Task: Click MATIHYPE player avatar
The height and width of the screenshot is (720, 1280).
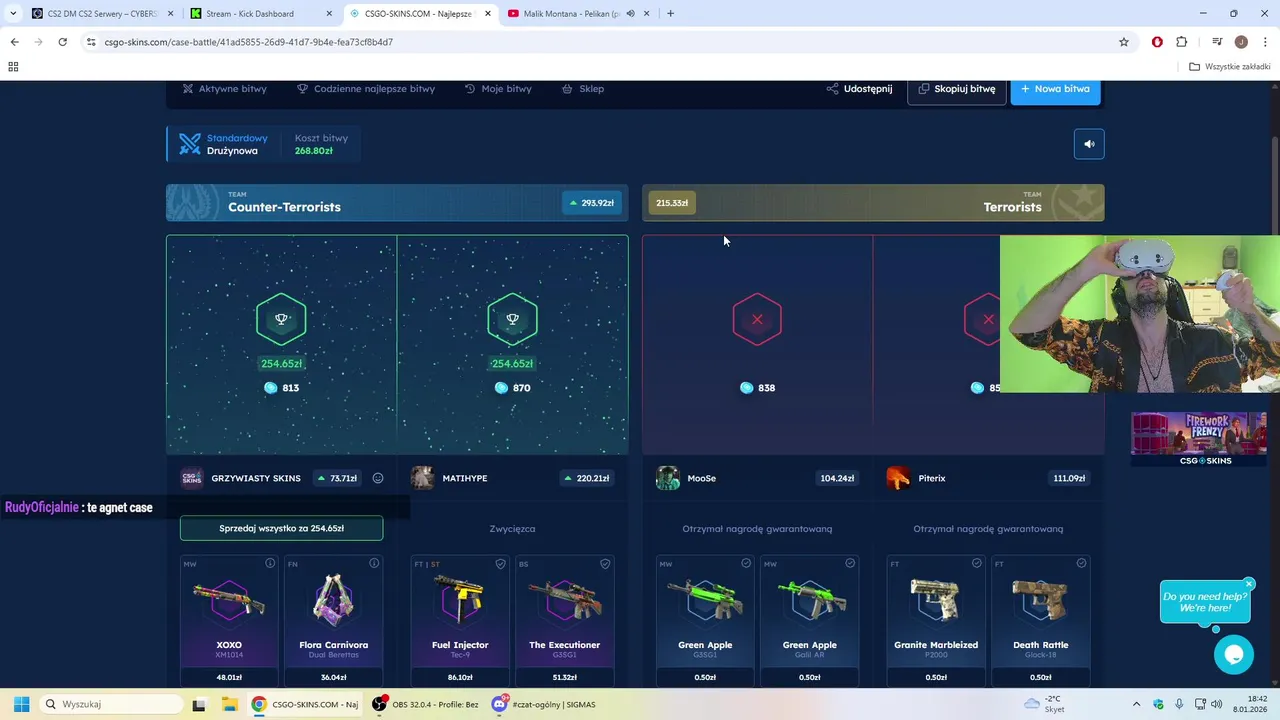Action: tap(422, 478)
